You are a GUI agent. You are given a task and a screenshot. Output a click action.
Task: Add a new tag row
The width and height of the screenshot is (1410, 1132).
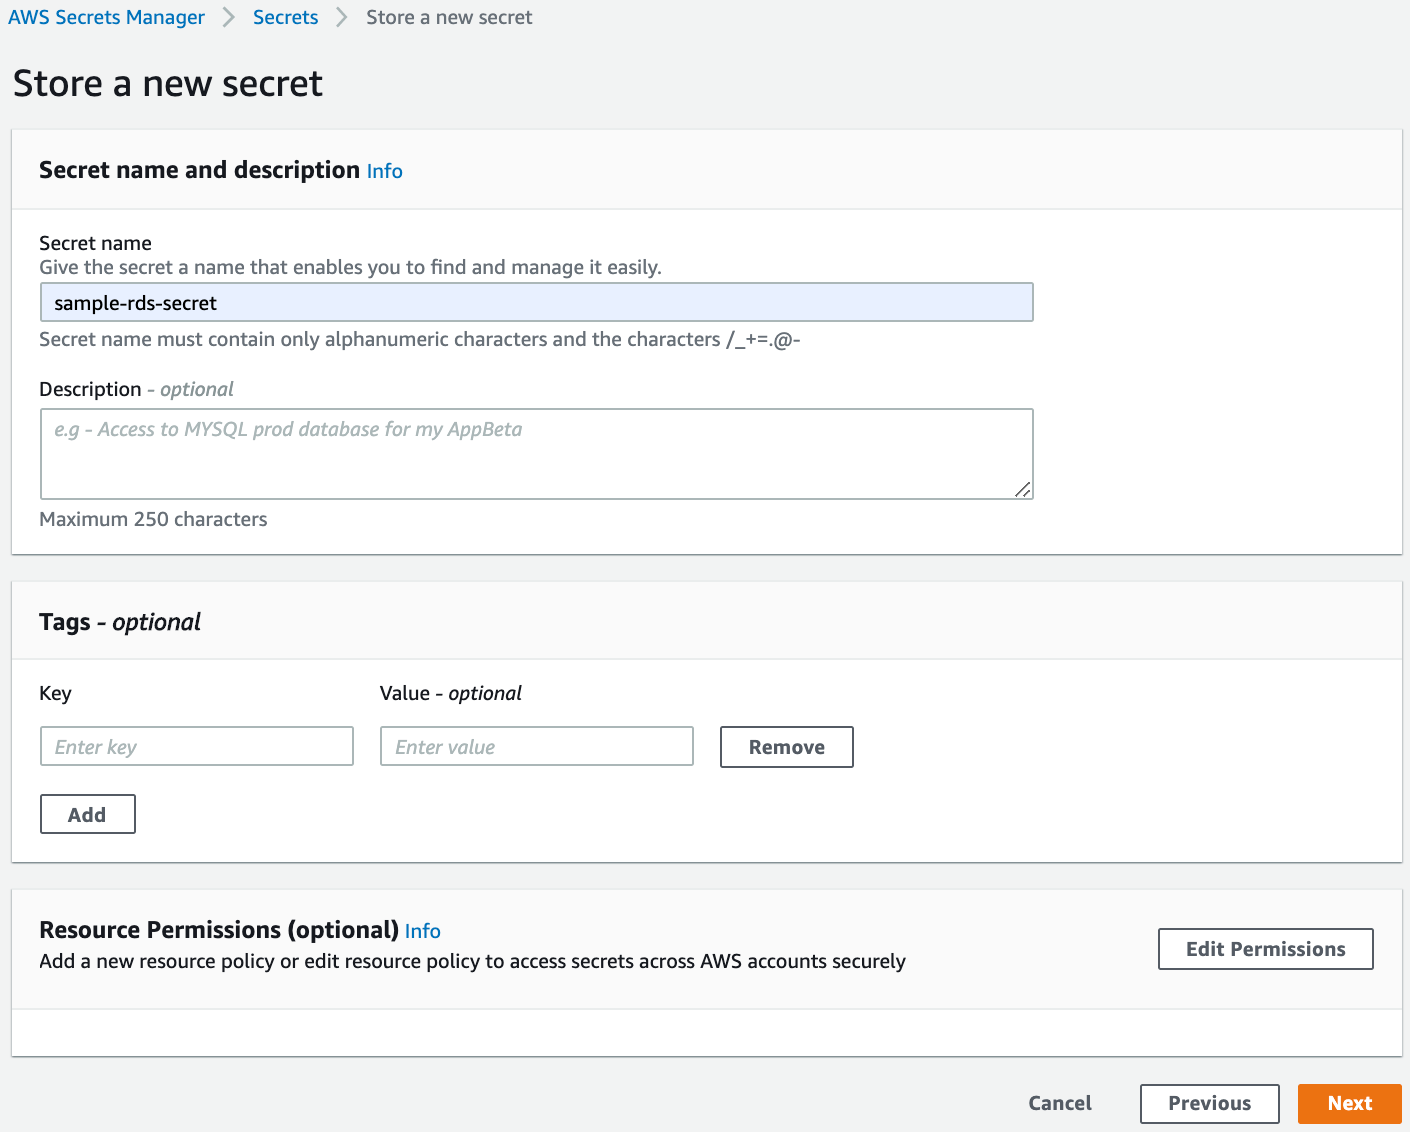[87, 814]
